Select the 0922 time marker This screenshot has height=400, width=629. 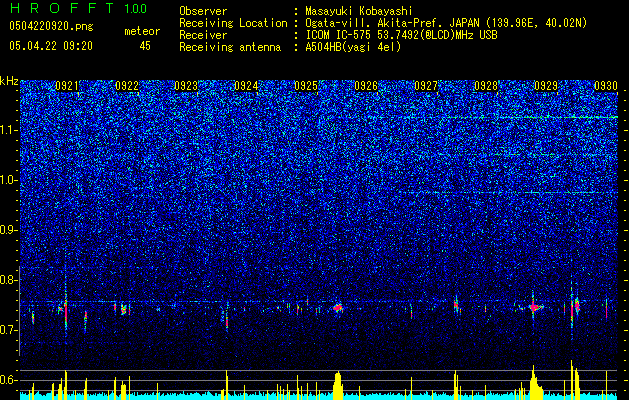pos(127,86)
